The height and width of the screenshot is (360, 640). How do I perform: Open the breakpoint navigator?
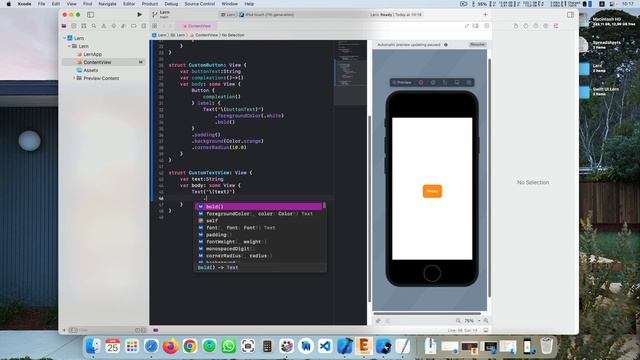click(133, 26)
